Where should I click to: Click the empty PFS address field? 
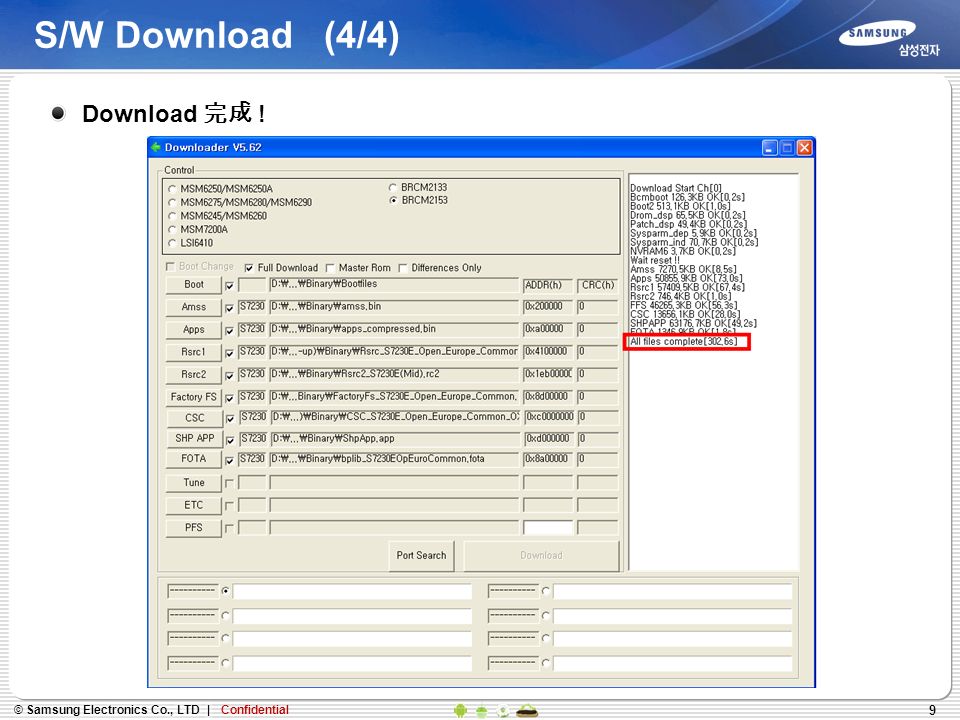click(x=548, y=528)
